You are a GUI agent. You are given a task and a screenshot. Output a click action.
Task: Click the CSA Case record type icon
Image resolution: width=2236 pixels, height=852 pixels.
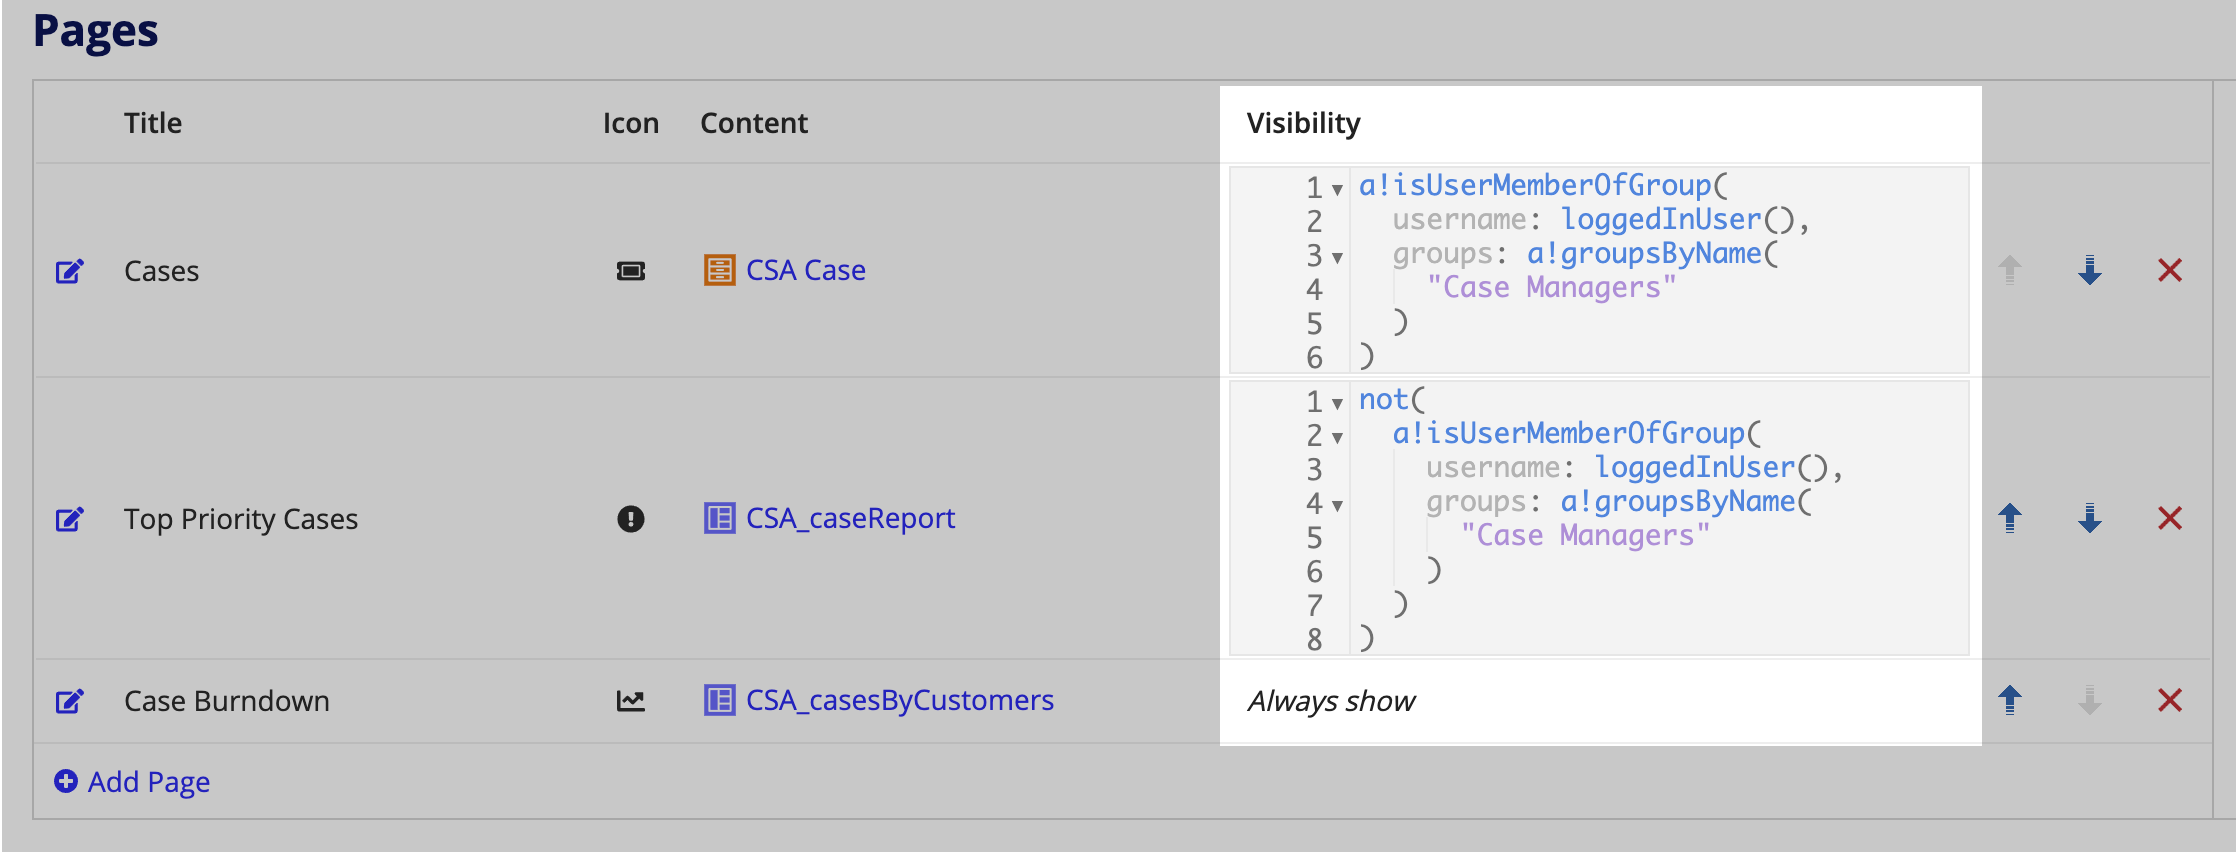[719, 270]
